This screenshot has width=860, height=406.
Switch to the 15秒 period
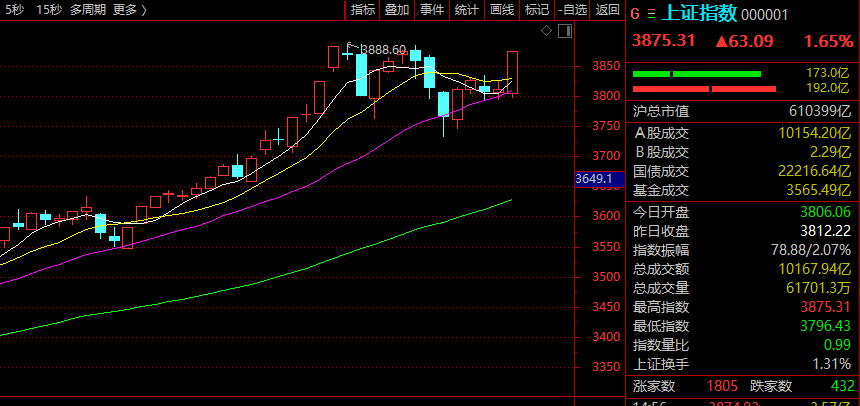tap(48, 10)
